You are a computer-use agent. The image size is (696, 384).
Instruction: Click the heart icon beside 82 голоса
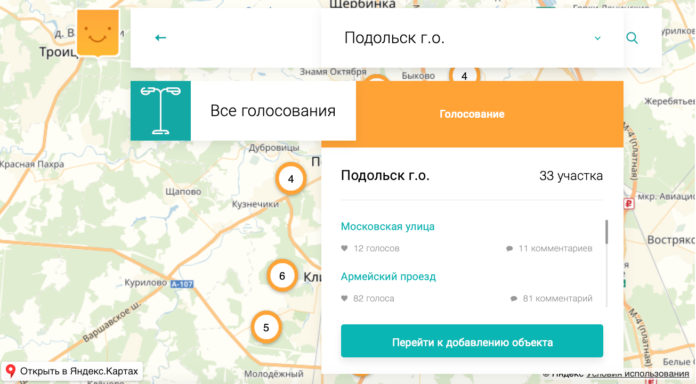344,298
